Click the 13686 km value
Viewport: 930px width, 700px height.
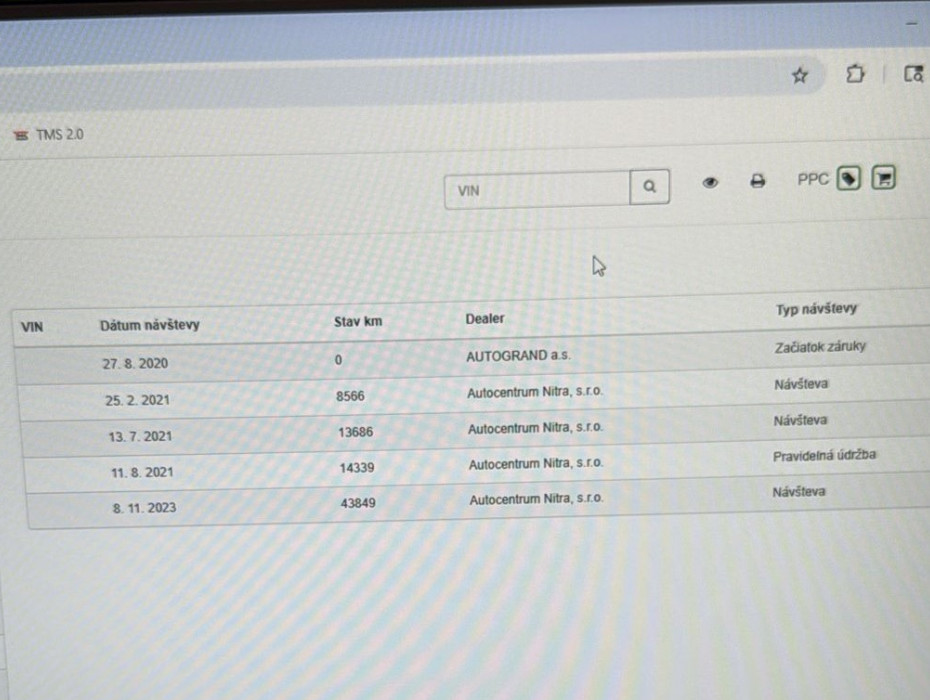pyautogui.click(x=355, y=432)
